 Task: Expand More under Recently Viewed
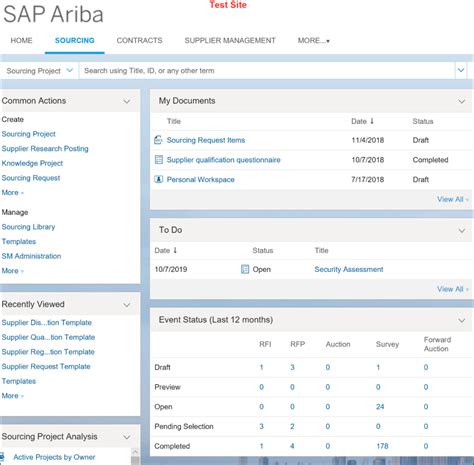click(13, 396)
